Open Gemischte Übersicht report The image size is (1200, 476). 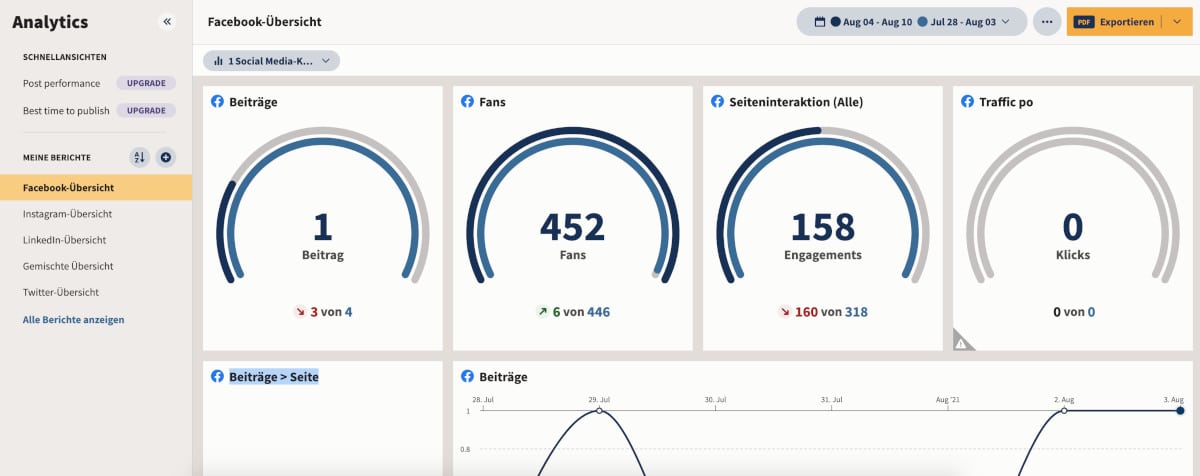[68, 266]
